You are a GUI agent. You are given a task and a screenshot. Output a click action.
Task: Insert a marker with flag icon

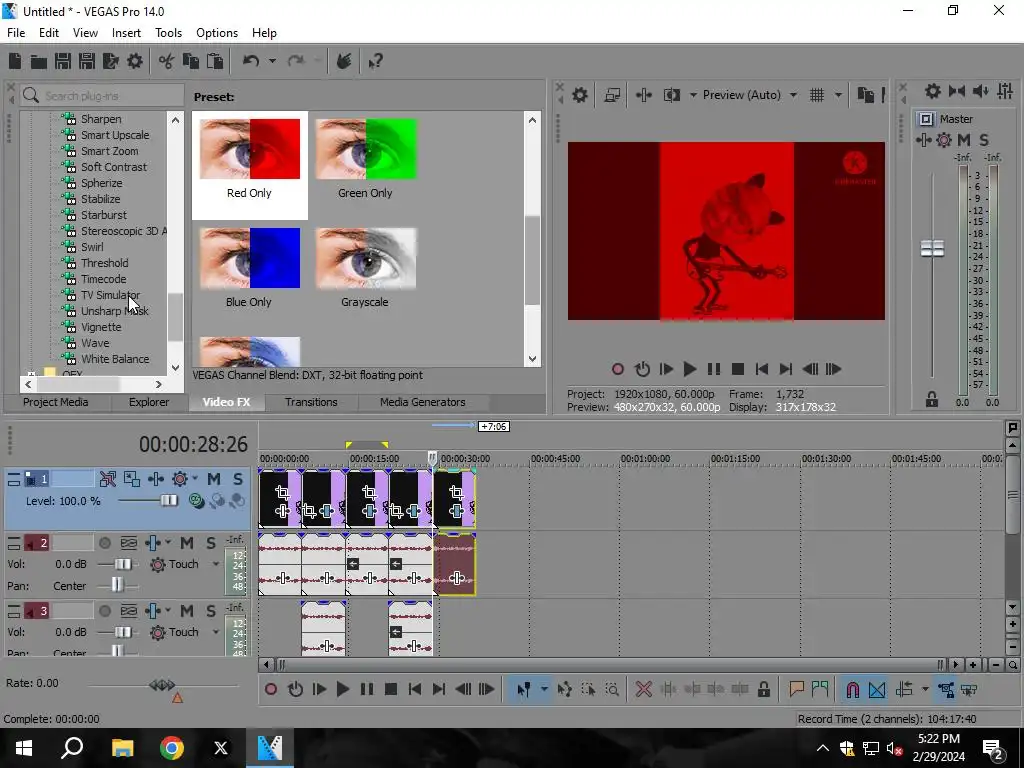click(x=796, y=689)
